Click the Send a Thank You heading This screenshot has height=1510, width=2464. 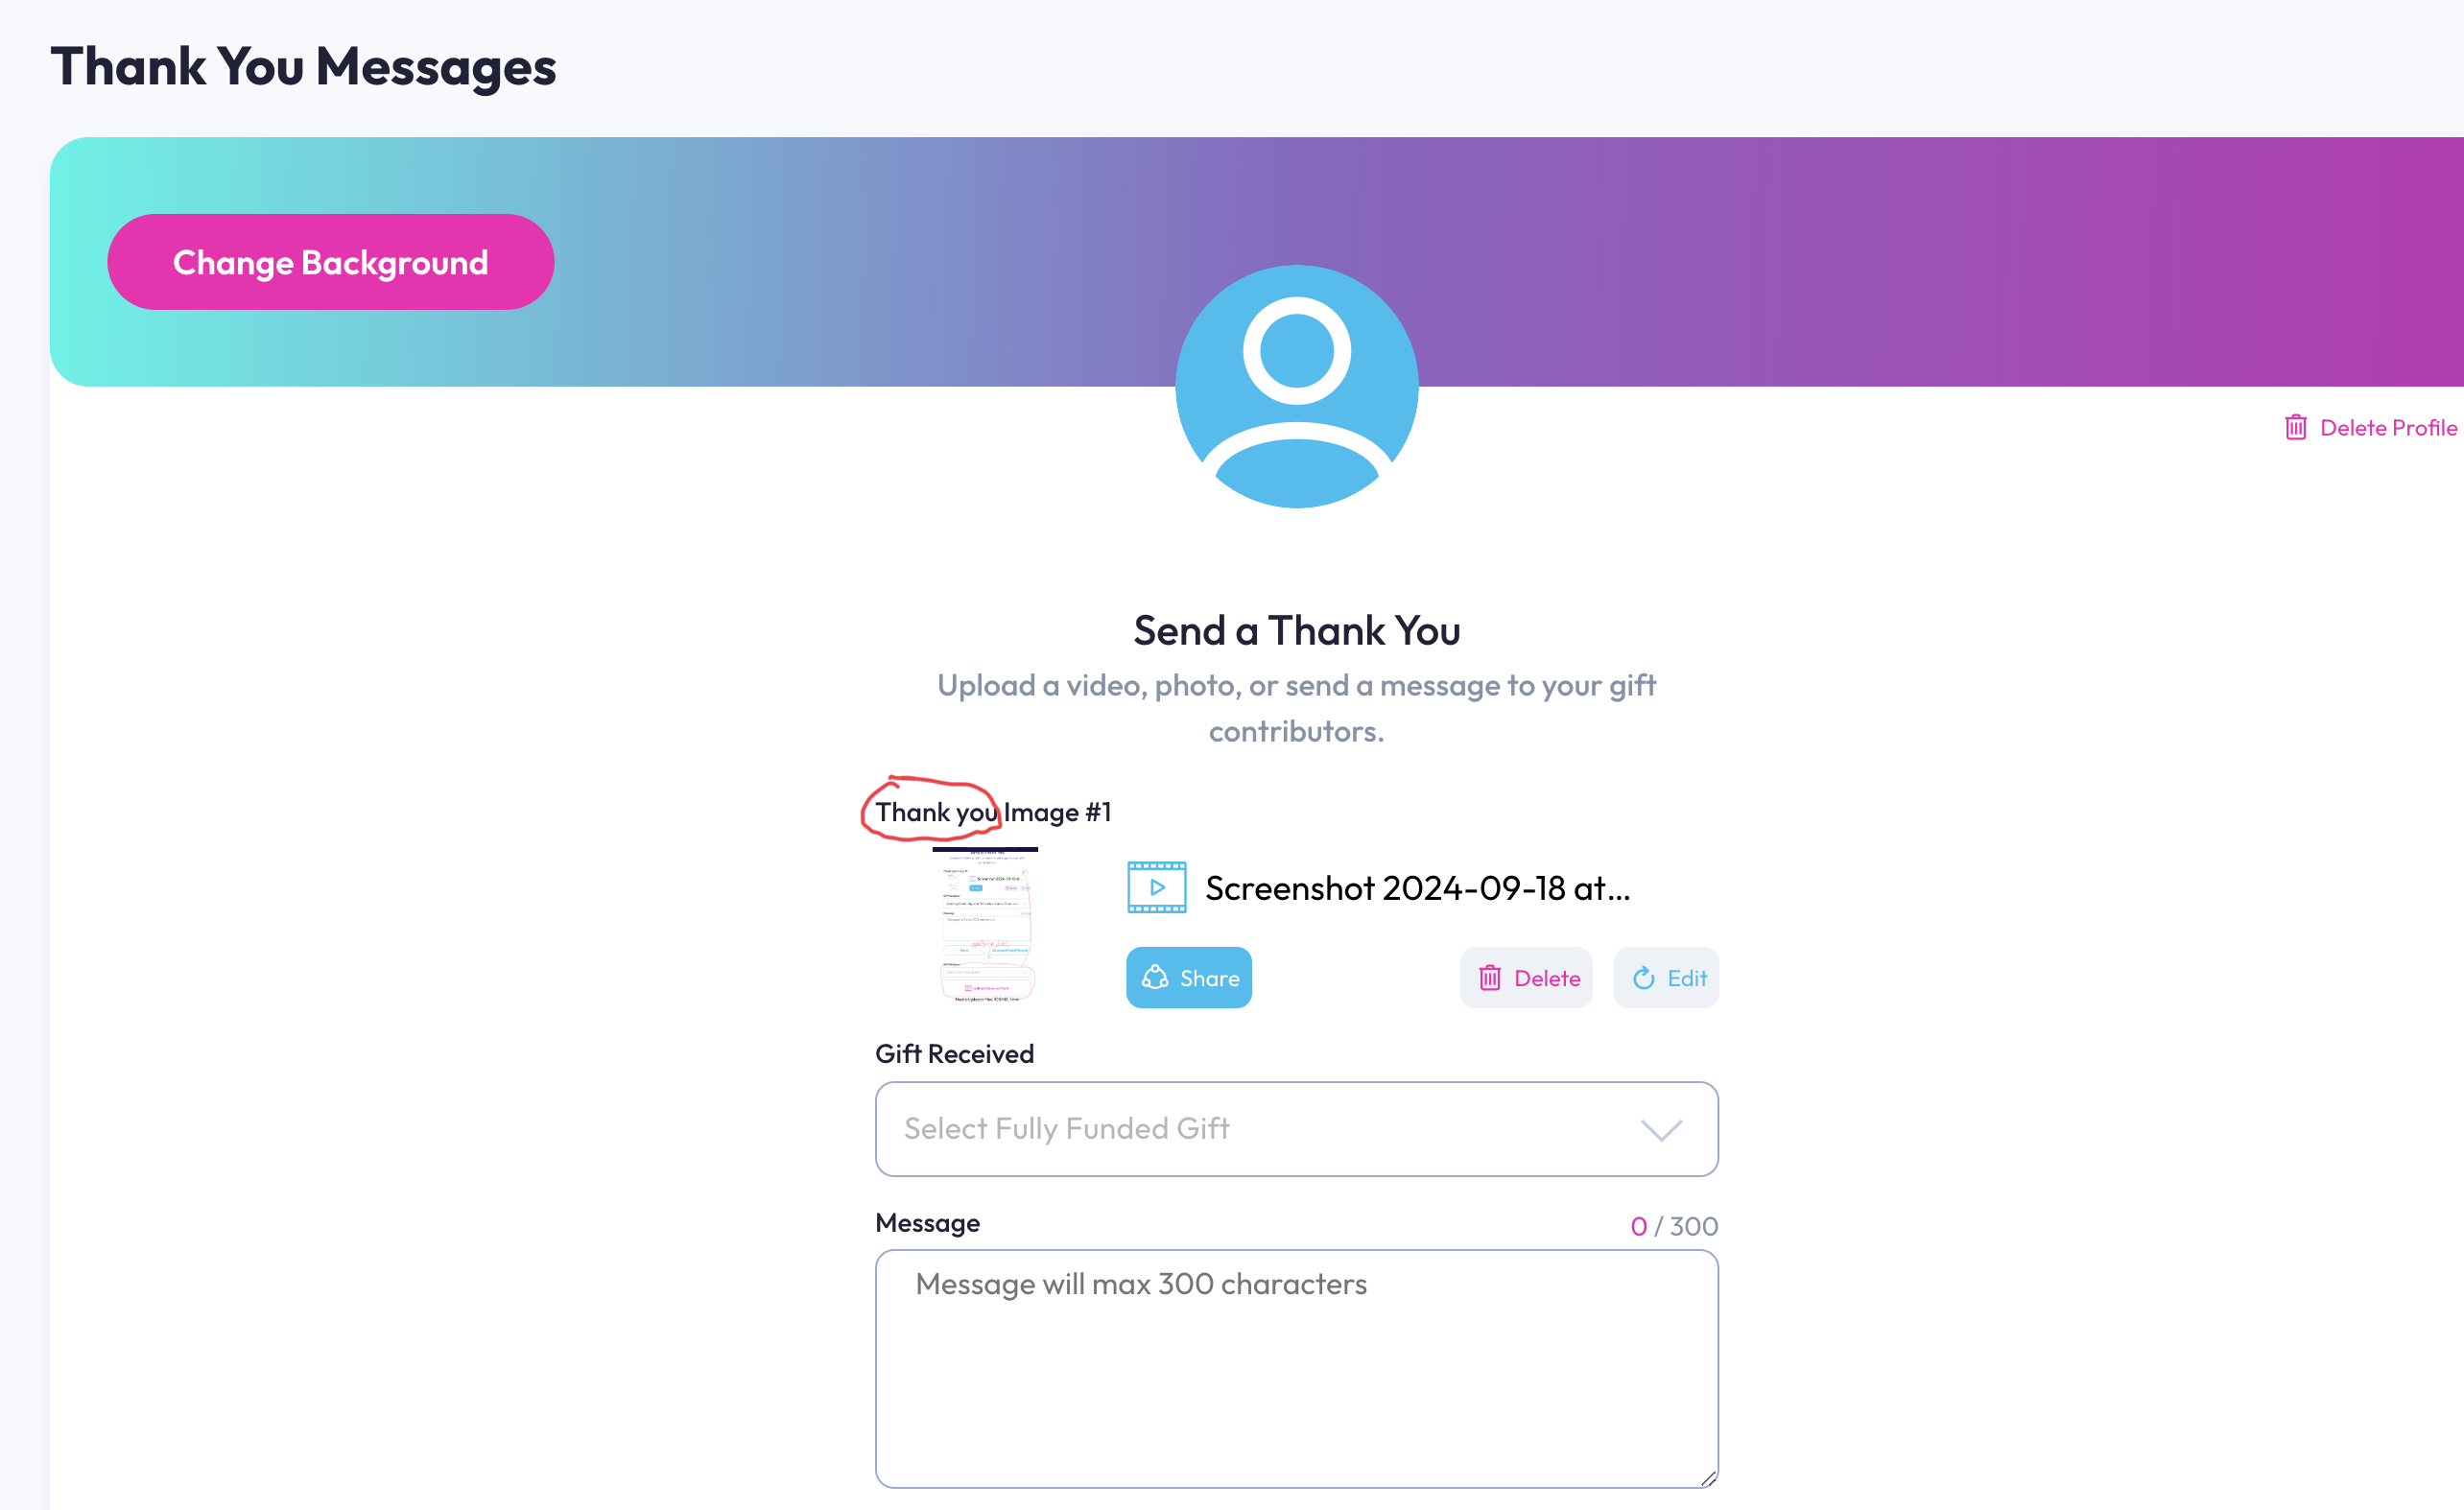pos(1296,630)
